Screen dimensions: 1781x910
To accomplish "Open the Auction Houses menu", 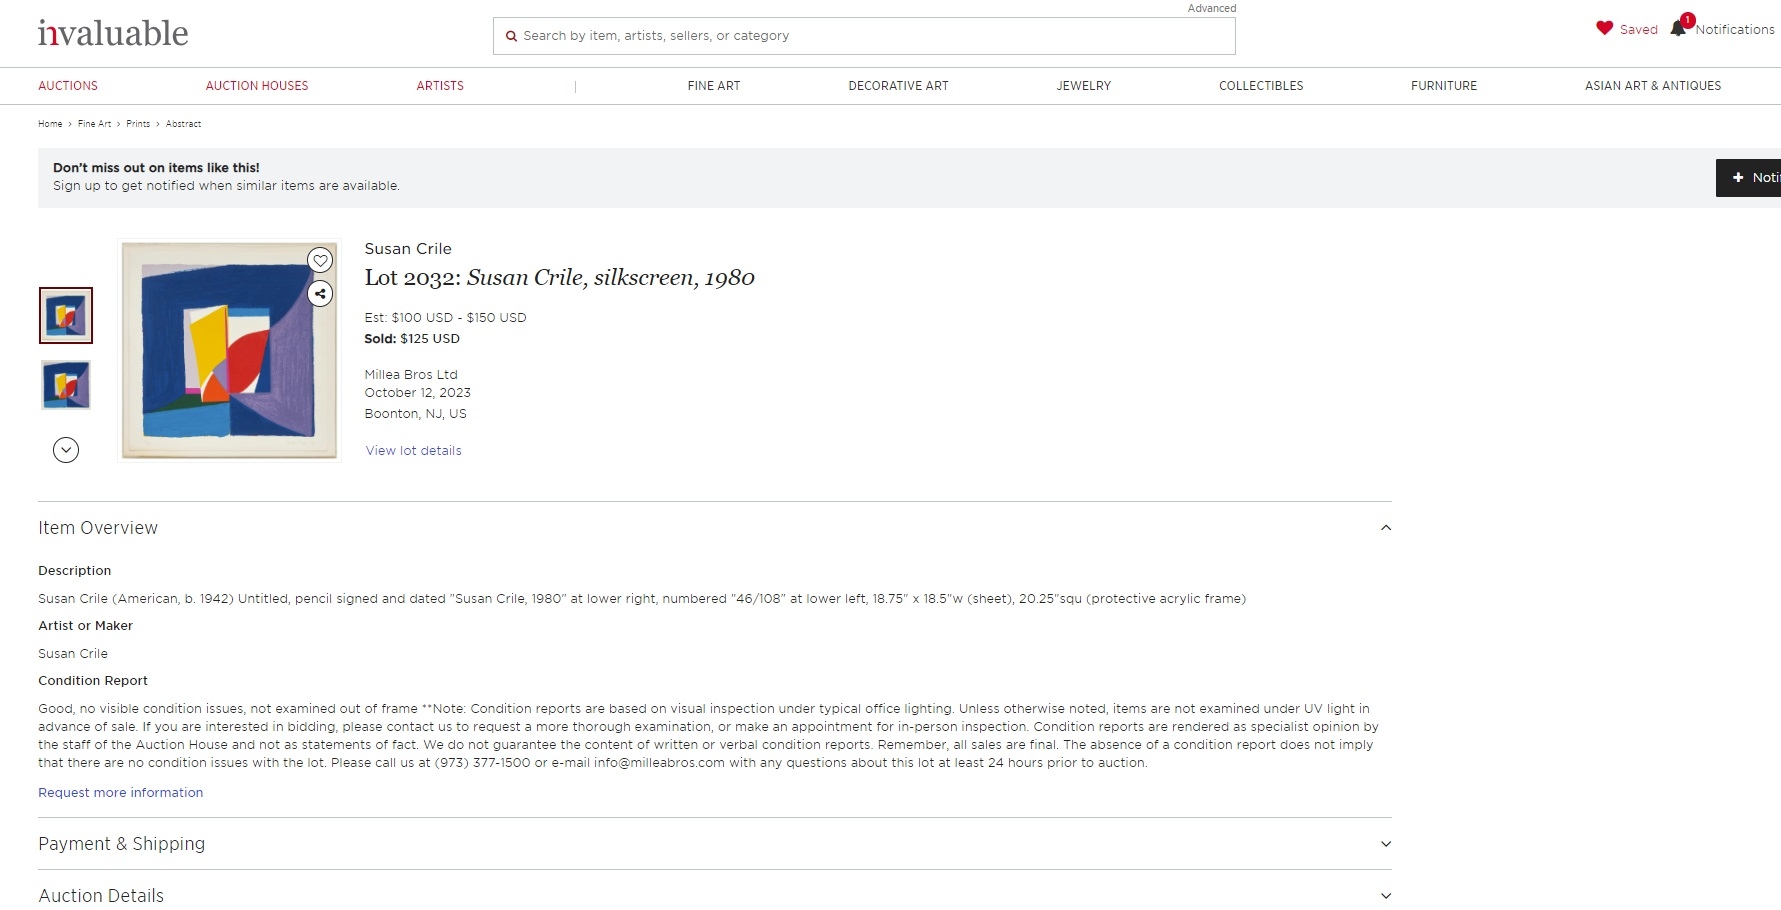I will click(257, 86).
